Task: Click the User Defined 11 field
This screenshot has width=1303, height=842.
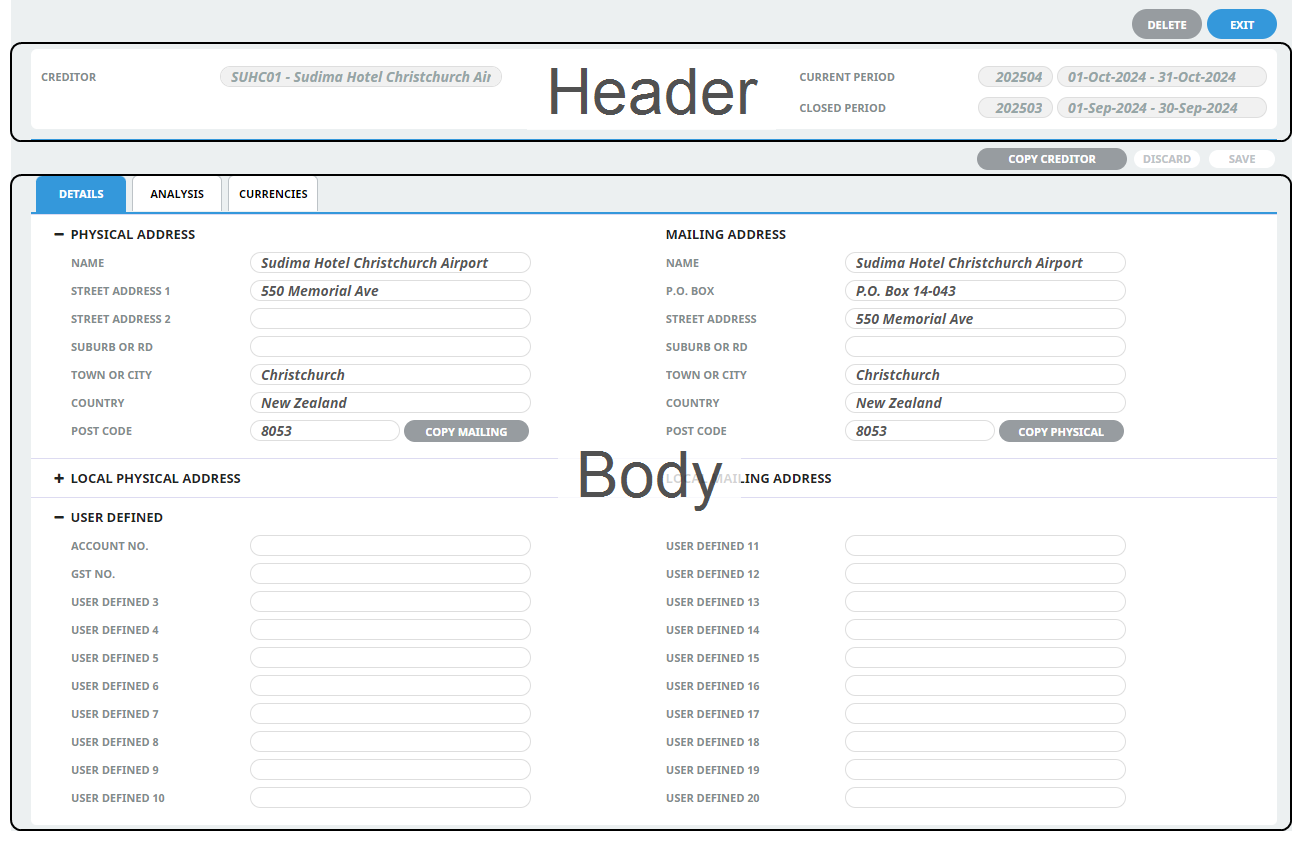Action: click(x=985, y=546)
